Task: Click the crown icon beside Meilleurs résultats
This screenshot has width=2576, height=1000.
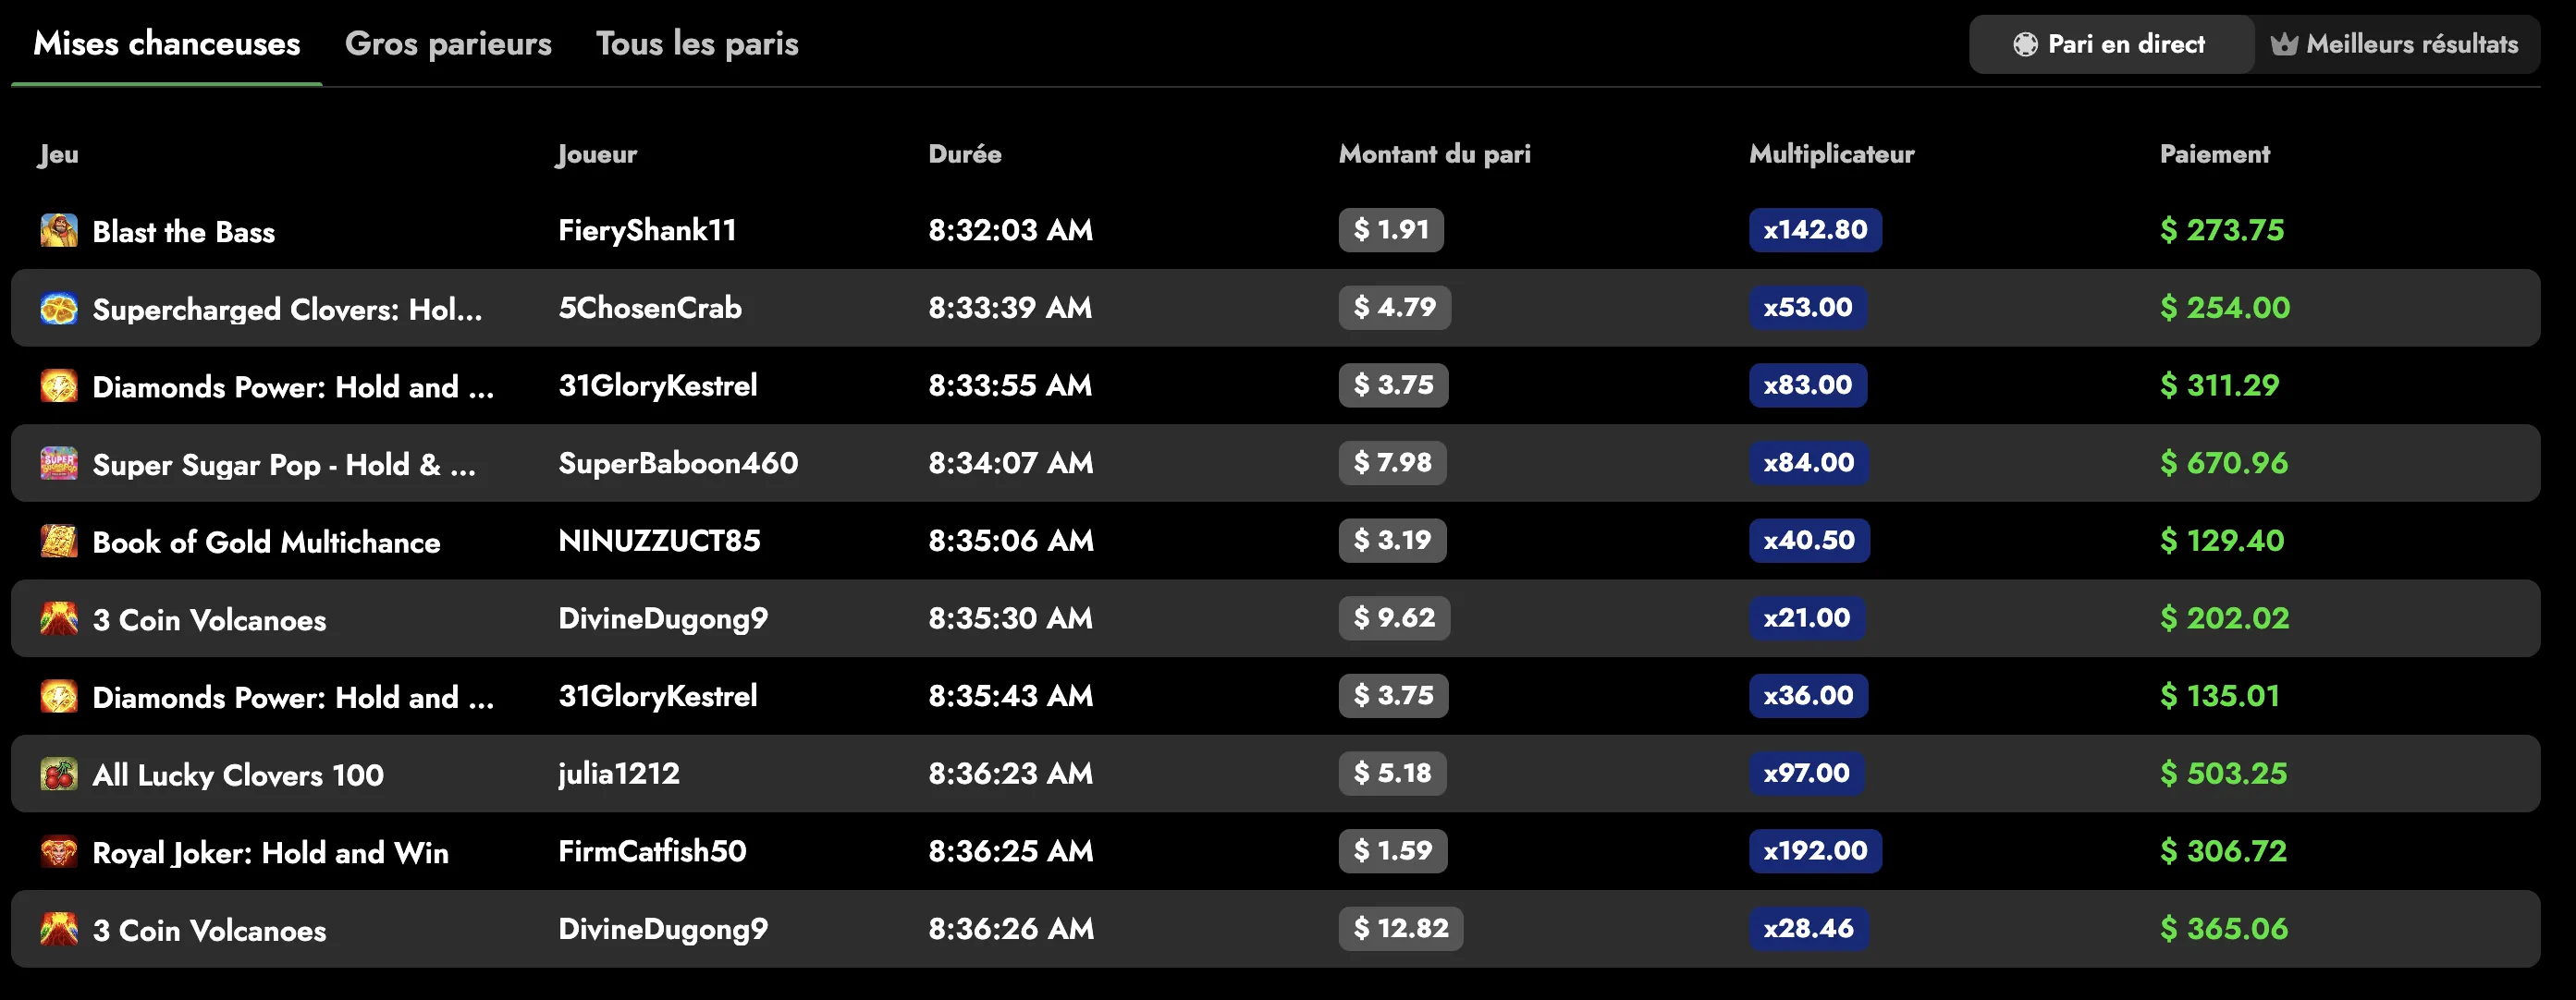Action: pos(2284,44)
